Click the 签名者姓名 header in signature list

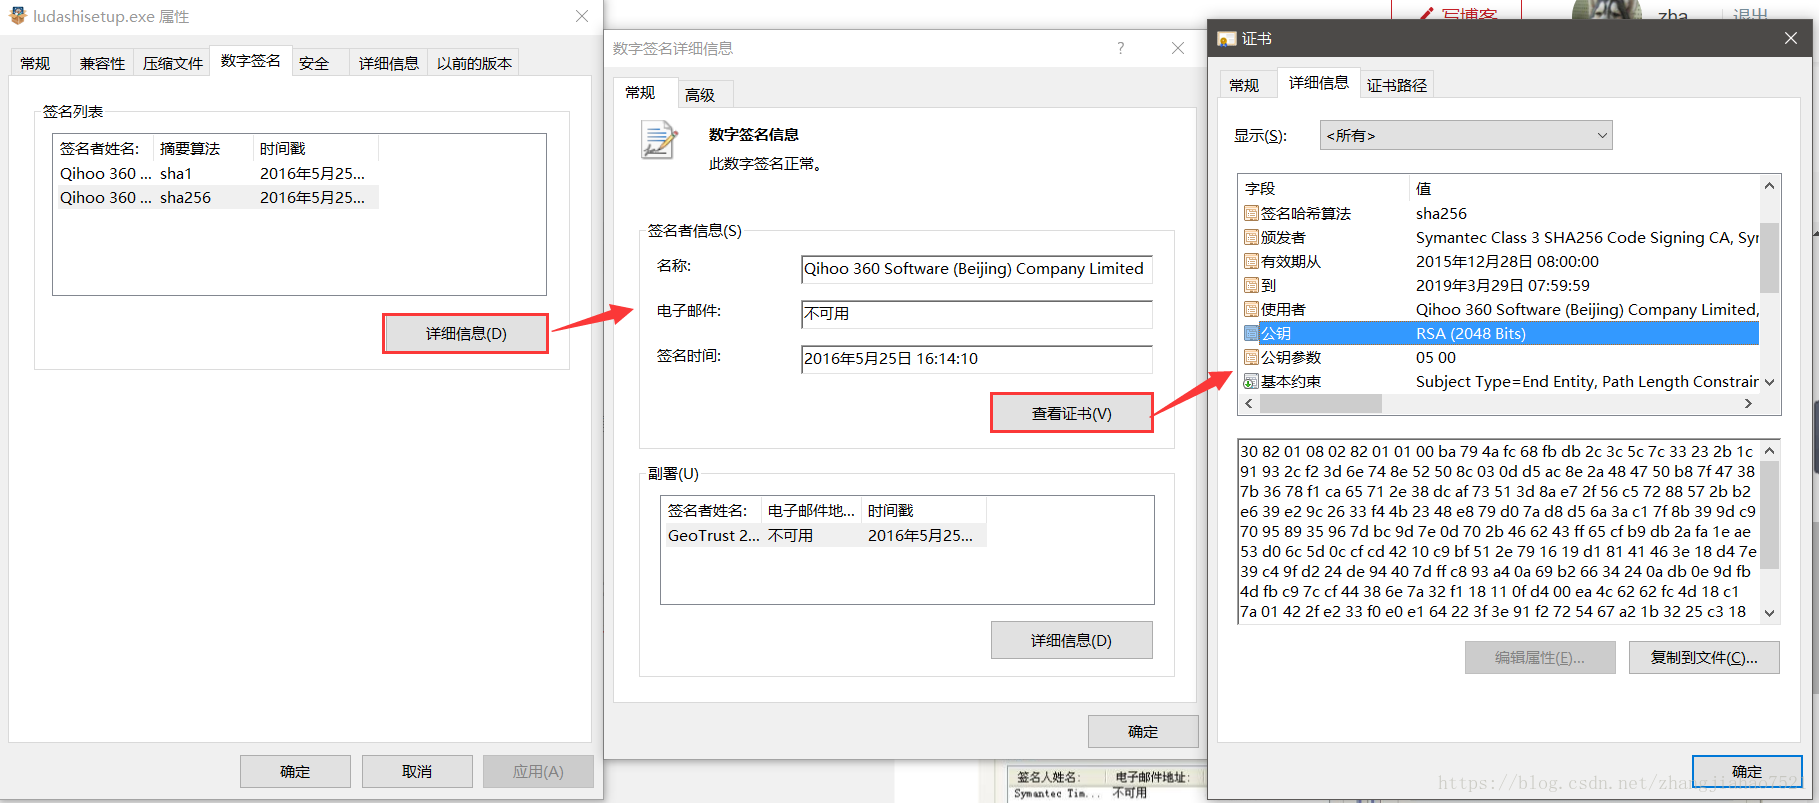pos(103,148)
